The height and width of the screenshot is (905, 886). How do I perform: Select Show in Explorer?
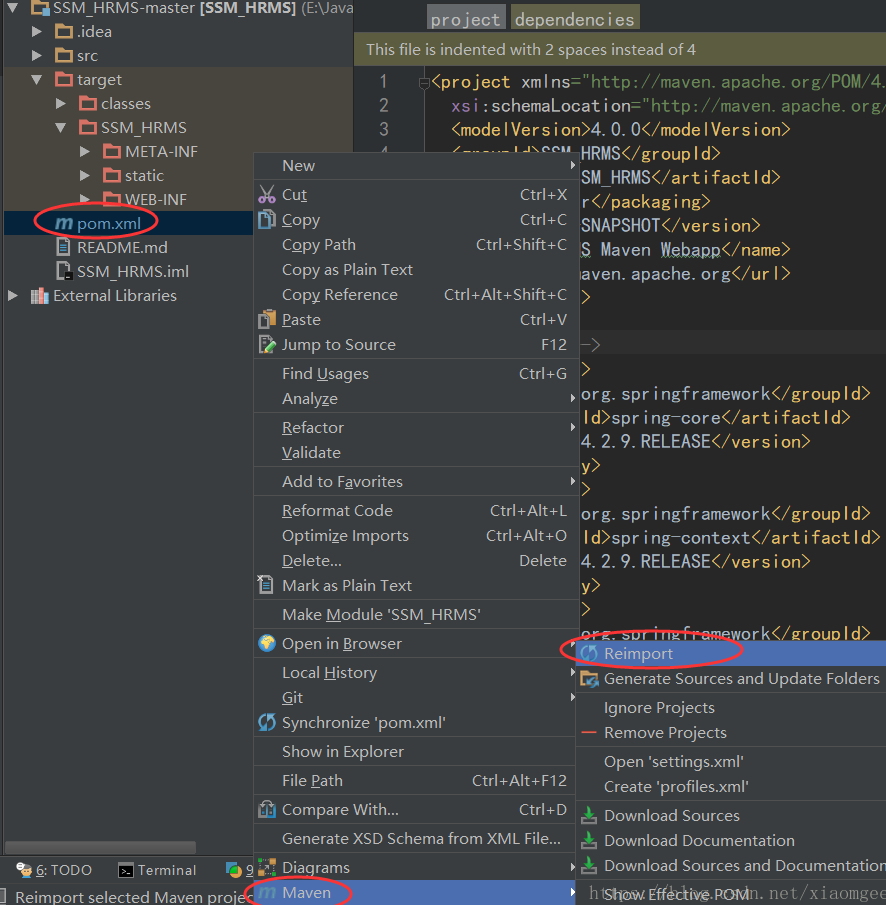tap(416, 751)
